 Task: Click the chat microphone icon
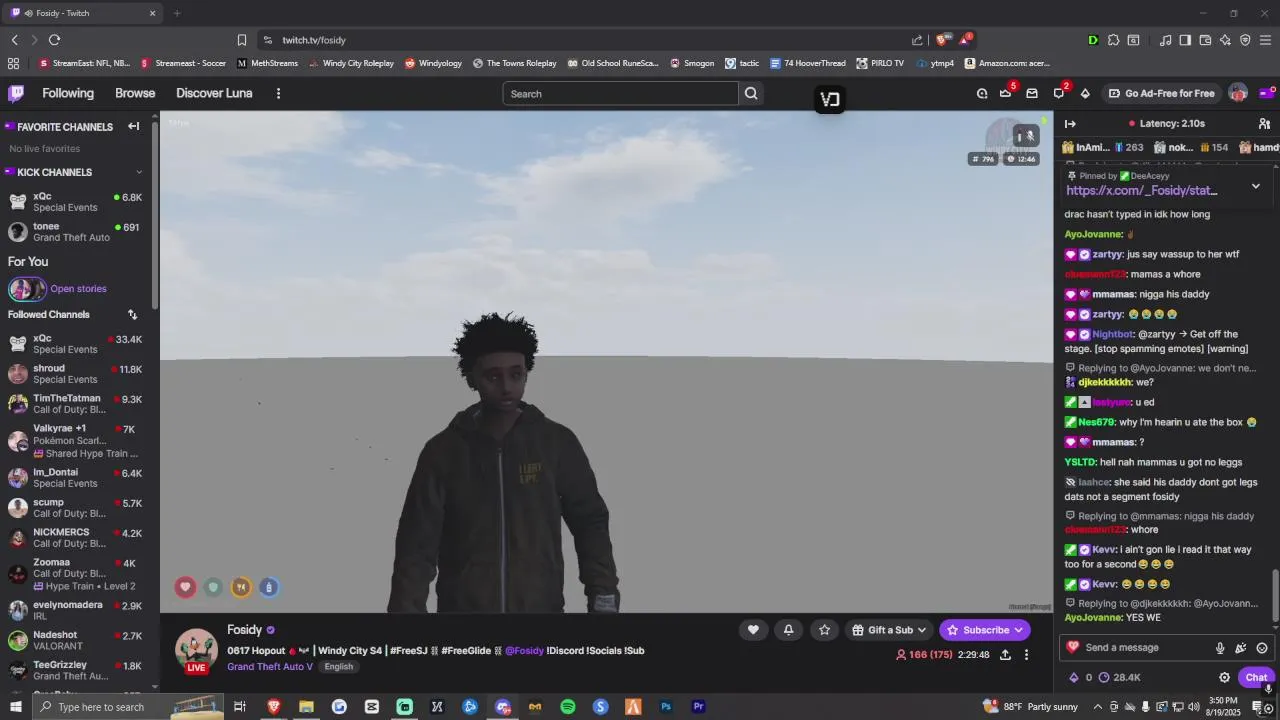1220,648
